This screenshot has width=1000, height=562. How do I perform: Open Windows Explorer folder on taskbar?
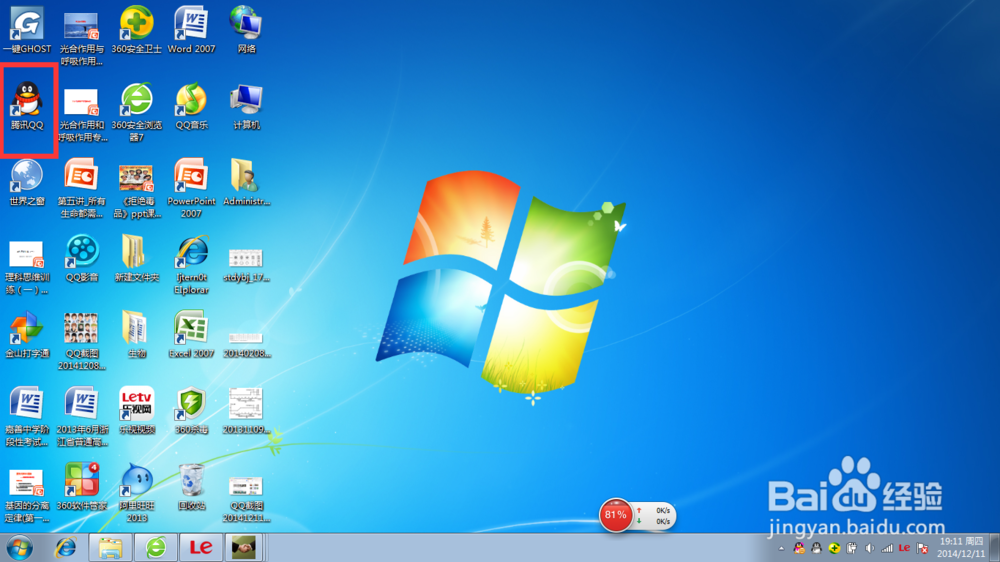click(x=110, y=548)
